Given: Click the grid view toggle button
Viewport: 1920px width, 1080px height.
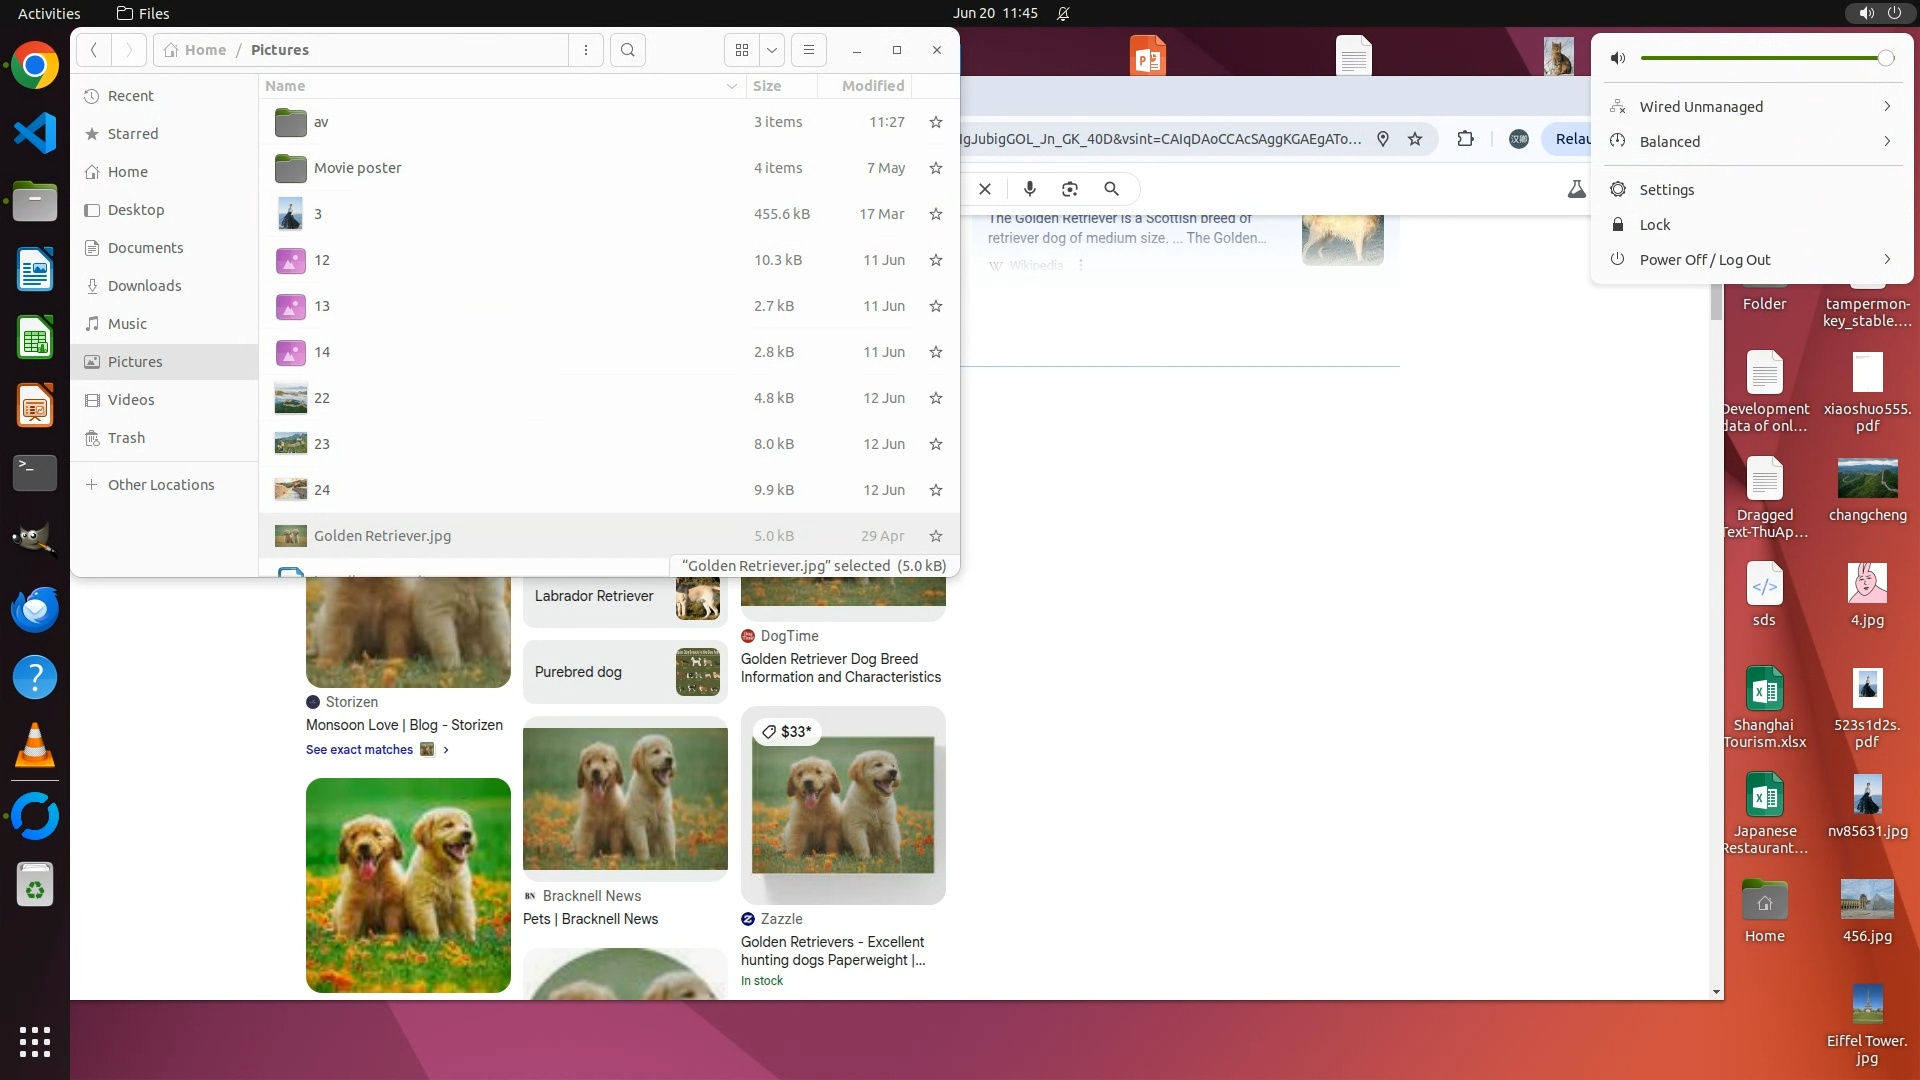Looking at the screenshot, I should coord(742,50).
